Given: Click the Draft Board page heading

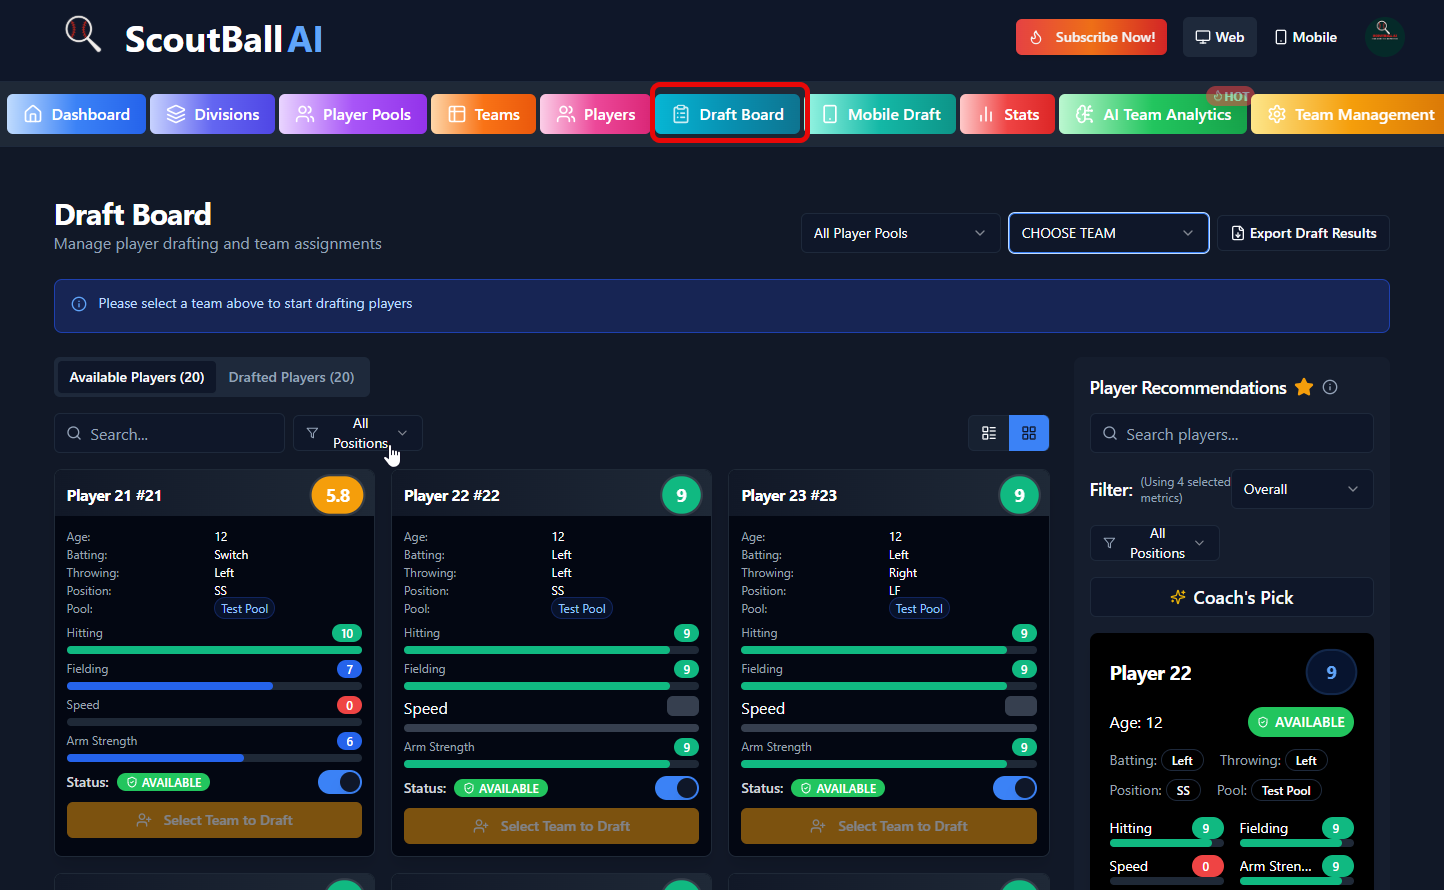Looking at the screenshot, I should [133, 214].
